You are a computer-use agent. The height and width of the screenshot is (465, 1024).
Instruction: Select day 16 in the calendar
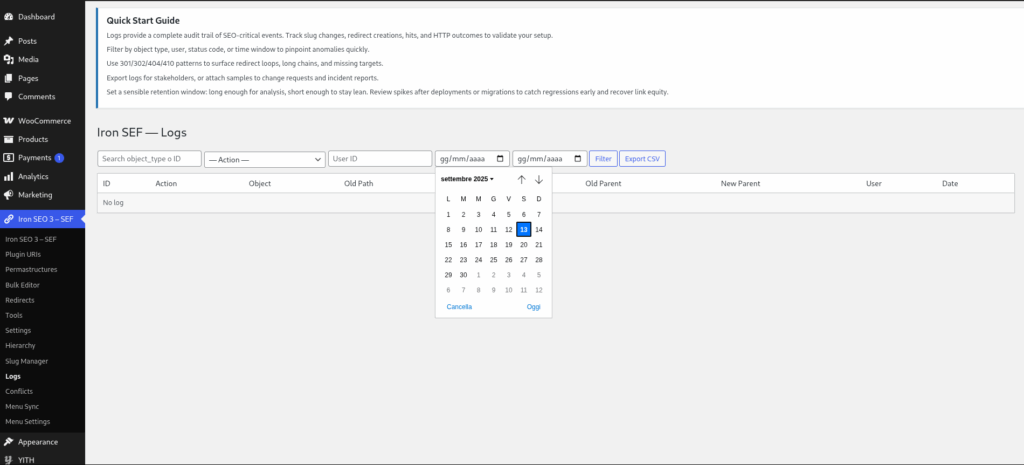click(463, 244)
